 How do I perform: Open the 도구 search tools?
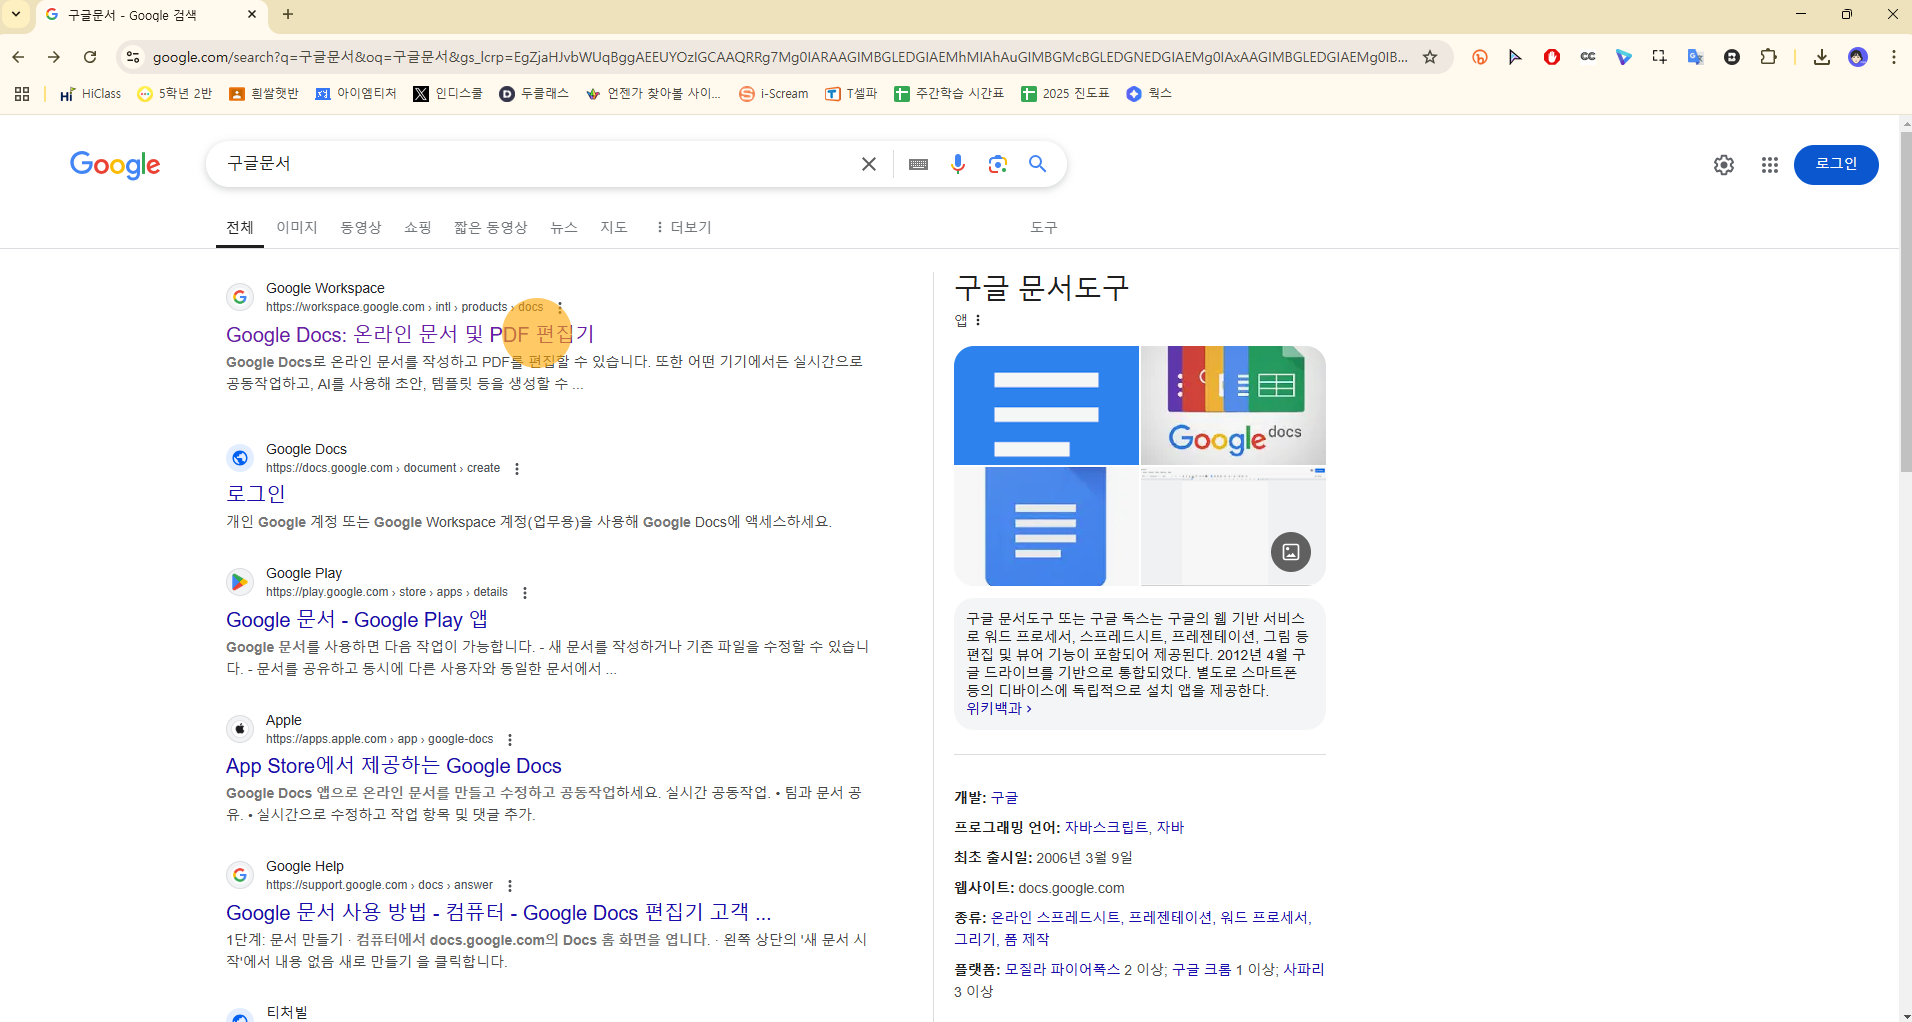click(x=1044, y=227)
